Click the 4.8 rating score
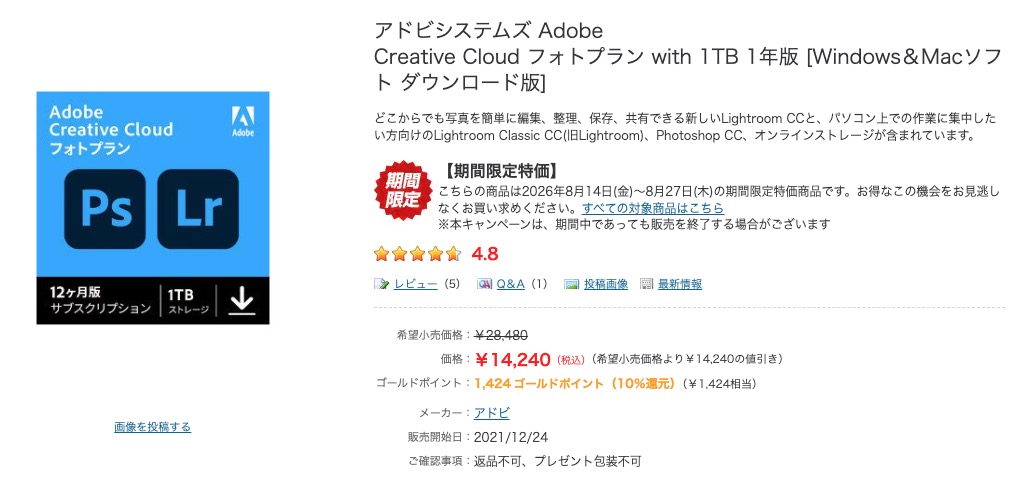1013x485 pixels. [485, 254]
